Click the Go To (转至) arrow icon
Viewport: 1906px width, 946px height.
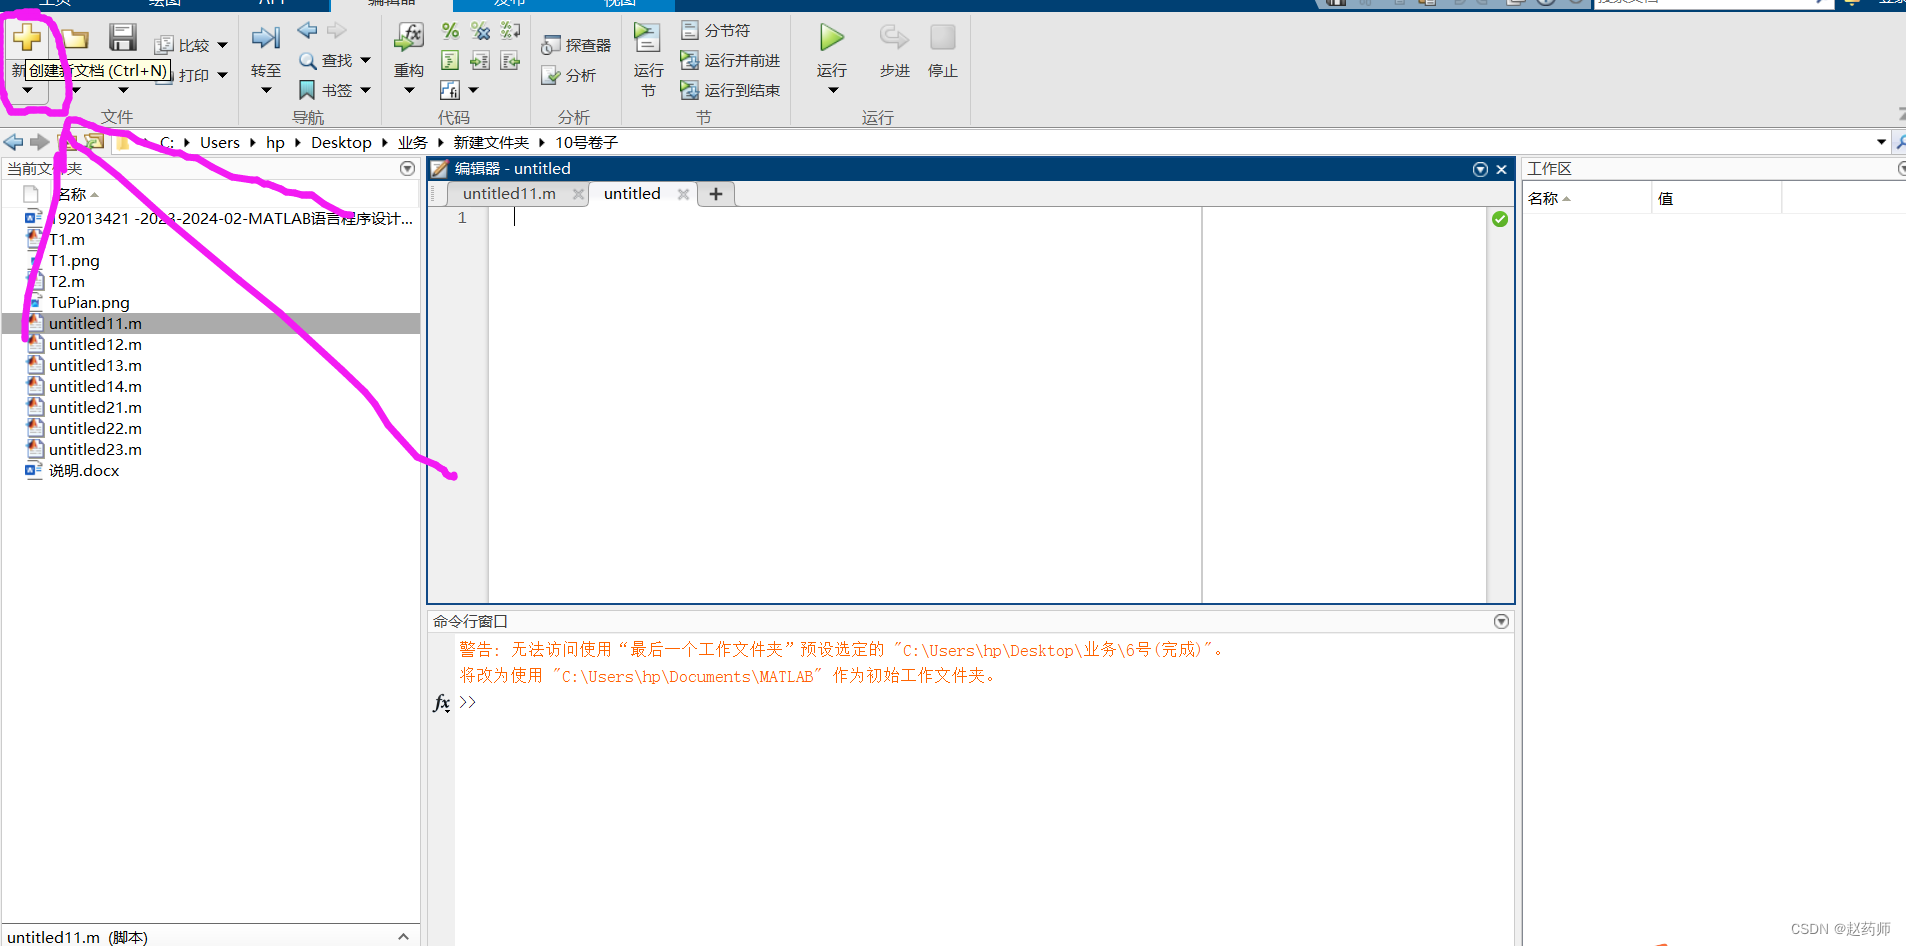tap(266, 39)
